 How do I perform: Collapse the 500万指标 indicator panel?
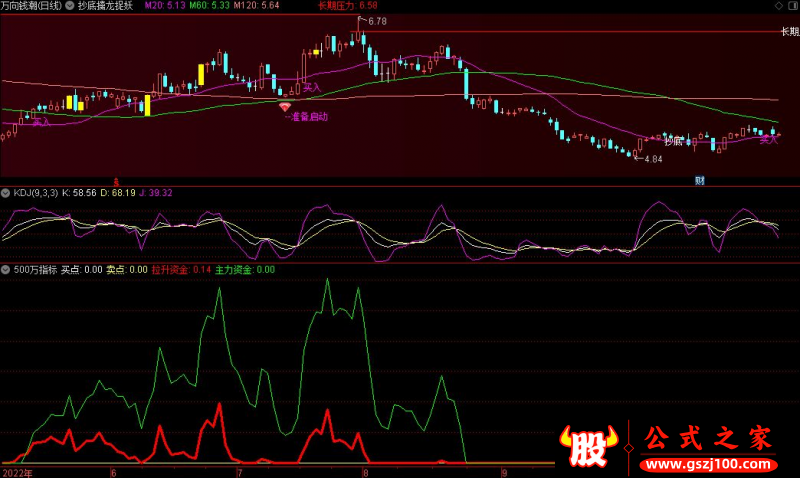(x=6, y=269)
